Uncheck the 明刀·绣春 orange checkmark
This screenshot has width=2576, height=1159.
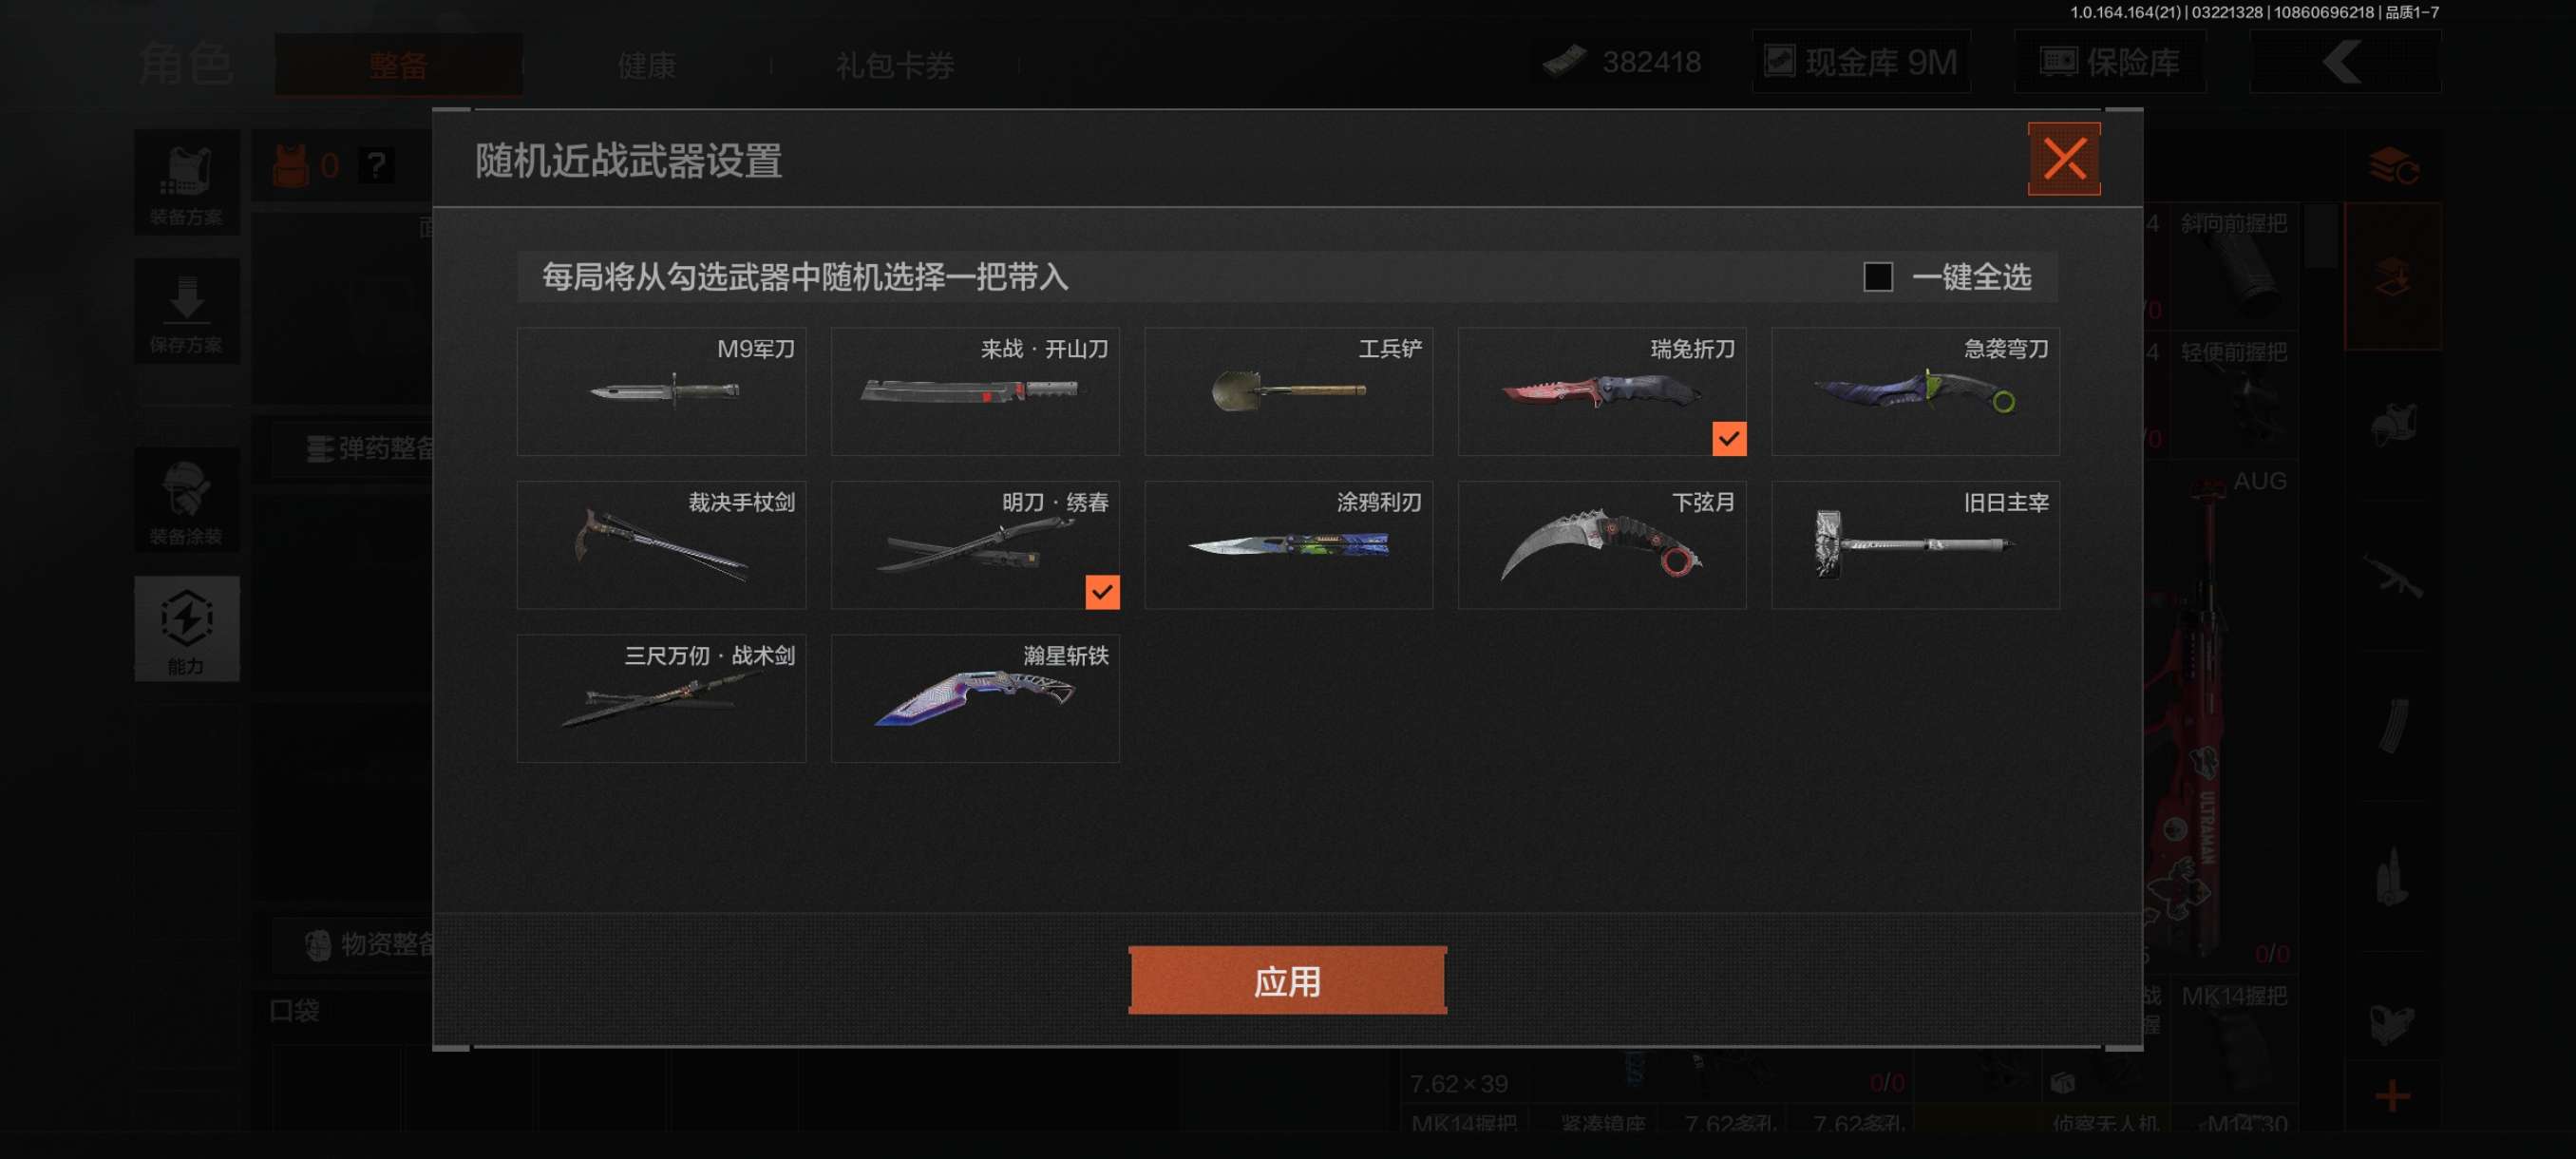1102,592
